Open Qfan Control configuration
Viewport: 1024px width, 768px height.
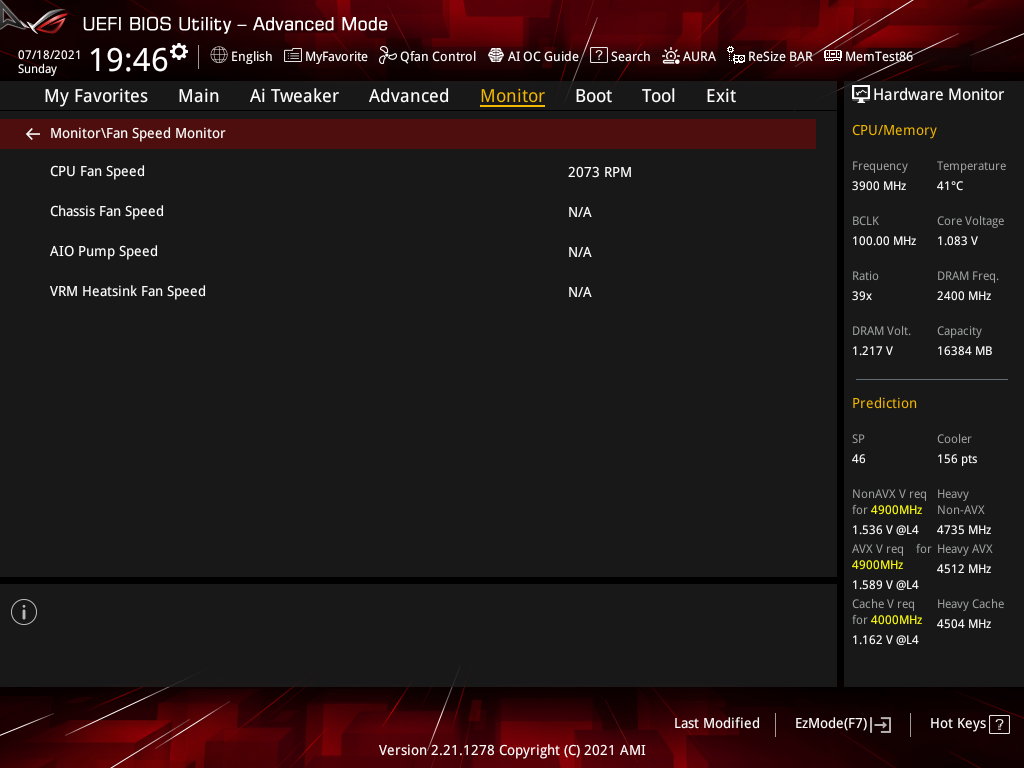pyautogui.click(x=427, y=56)
